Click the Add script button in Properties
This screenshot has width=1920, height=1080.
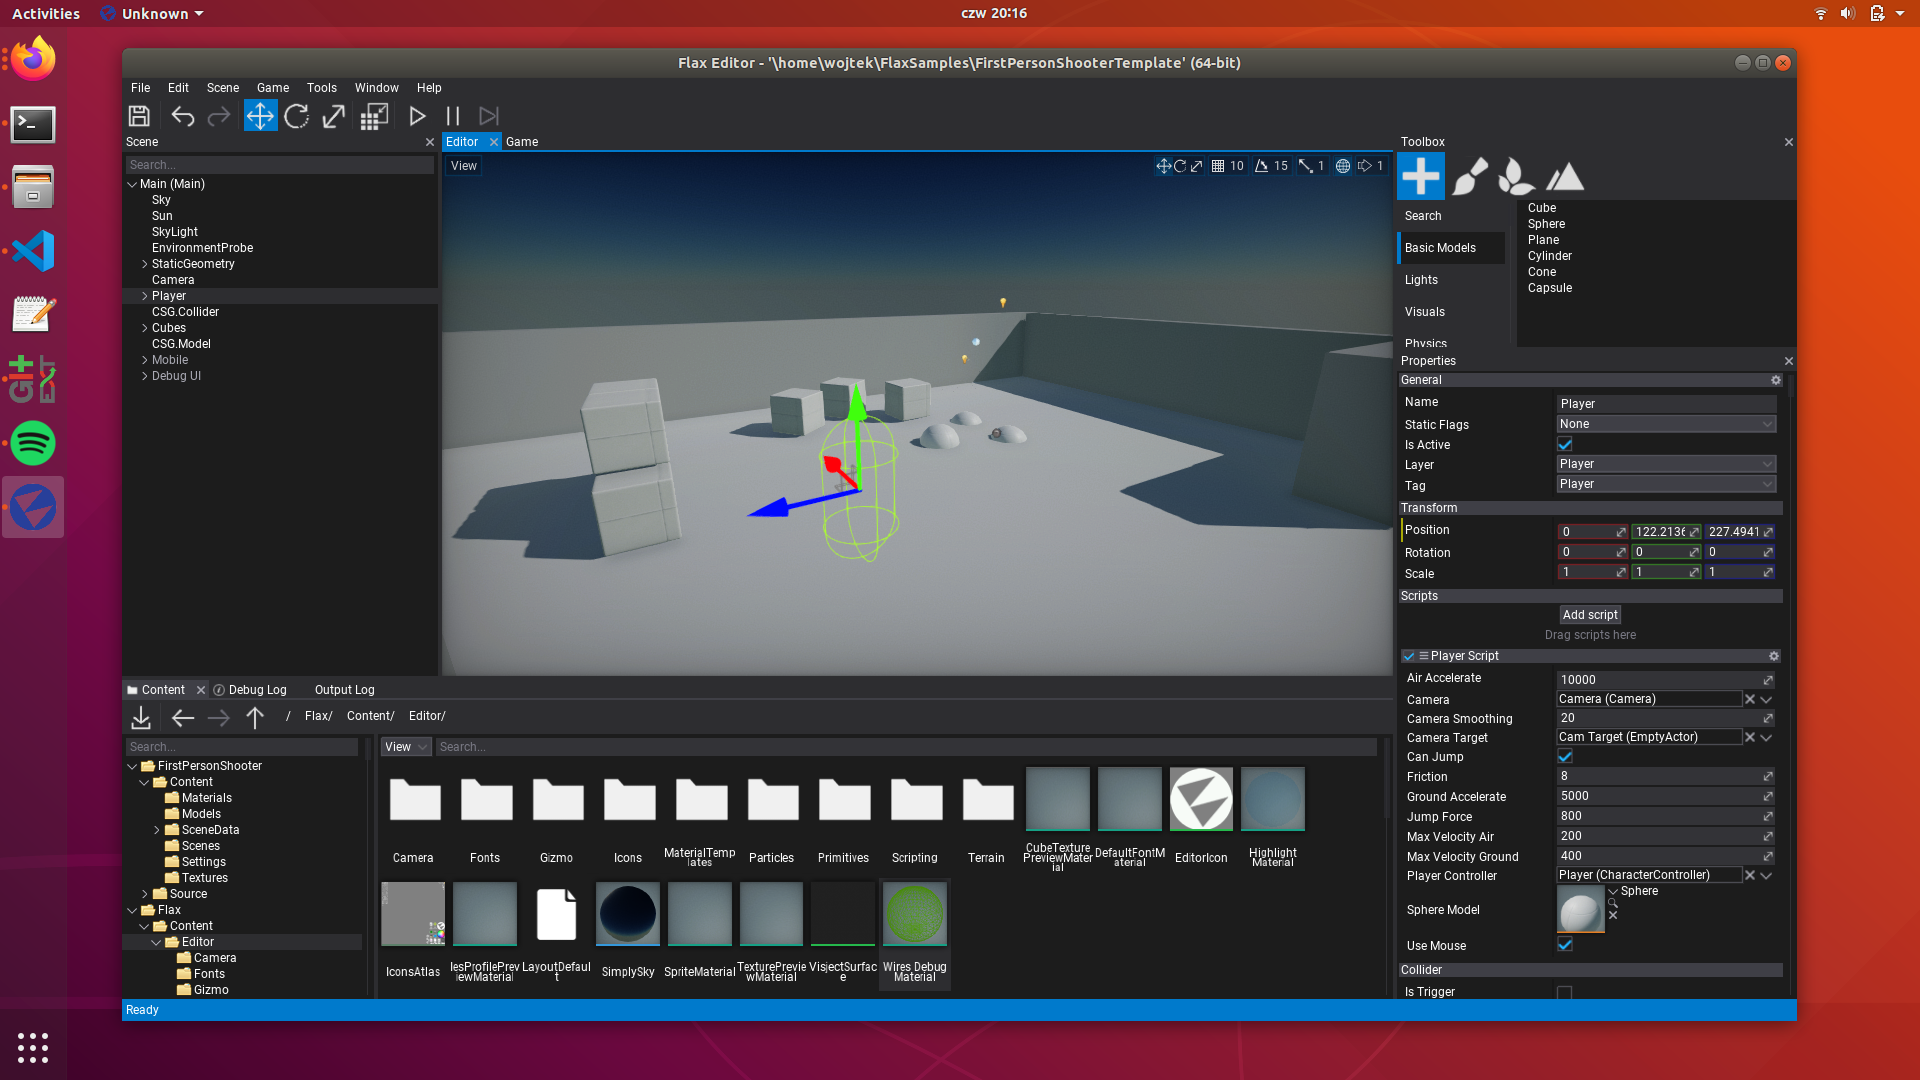point(1590,615)
